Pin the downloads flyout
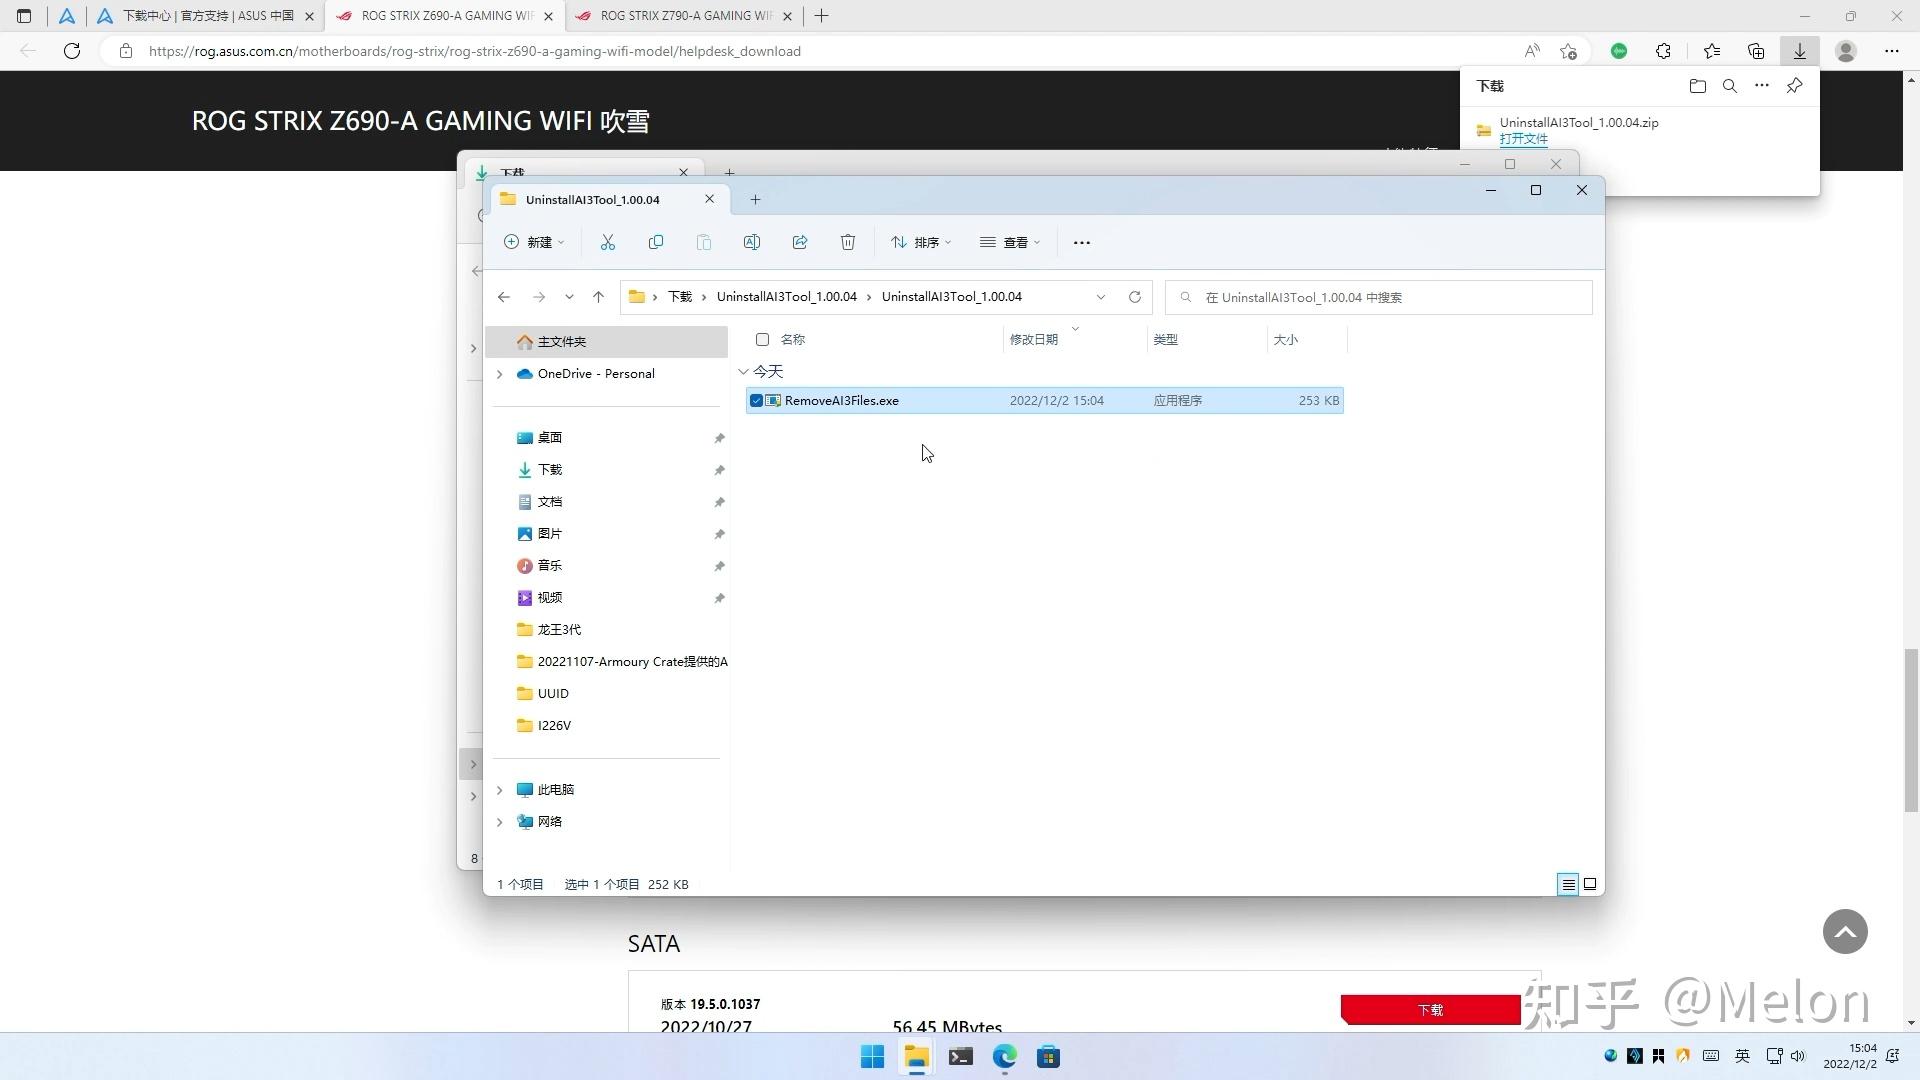Screen dimensions: 1920x1080 [1794, 86]
